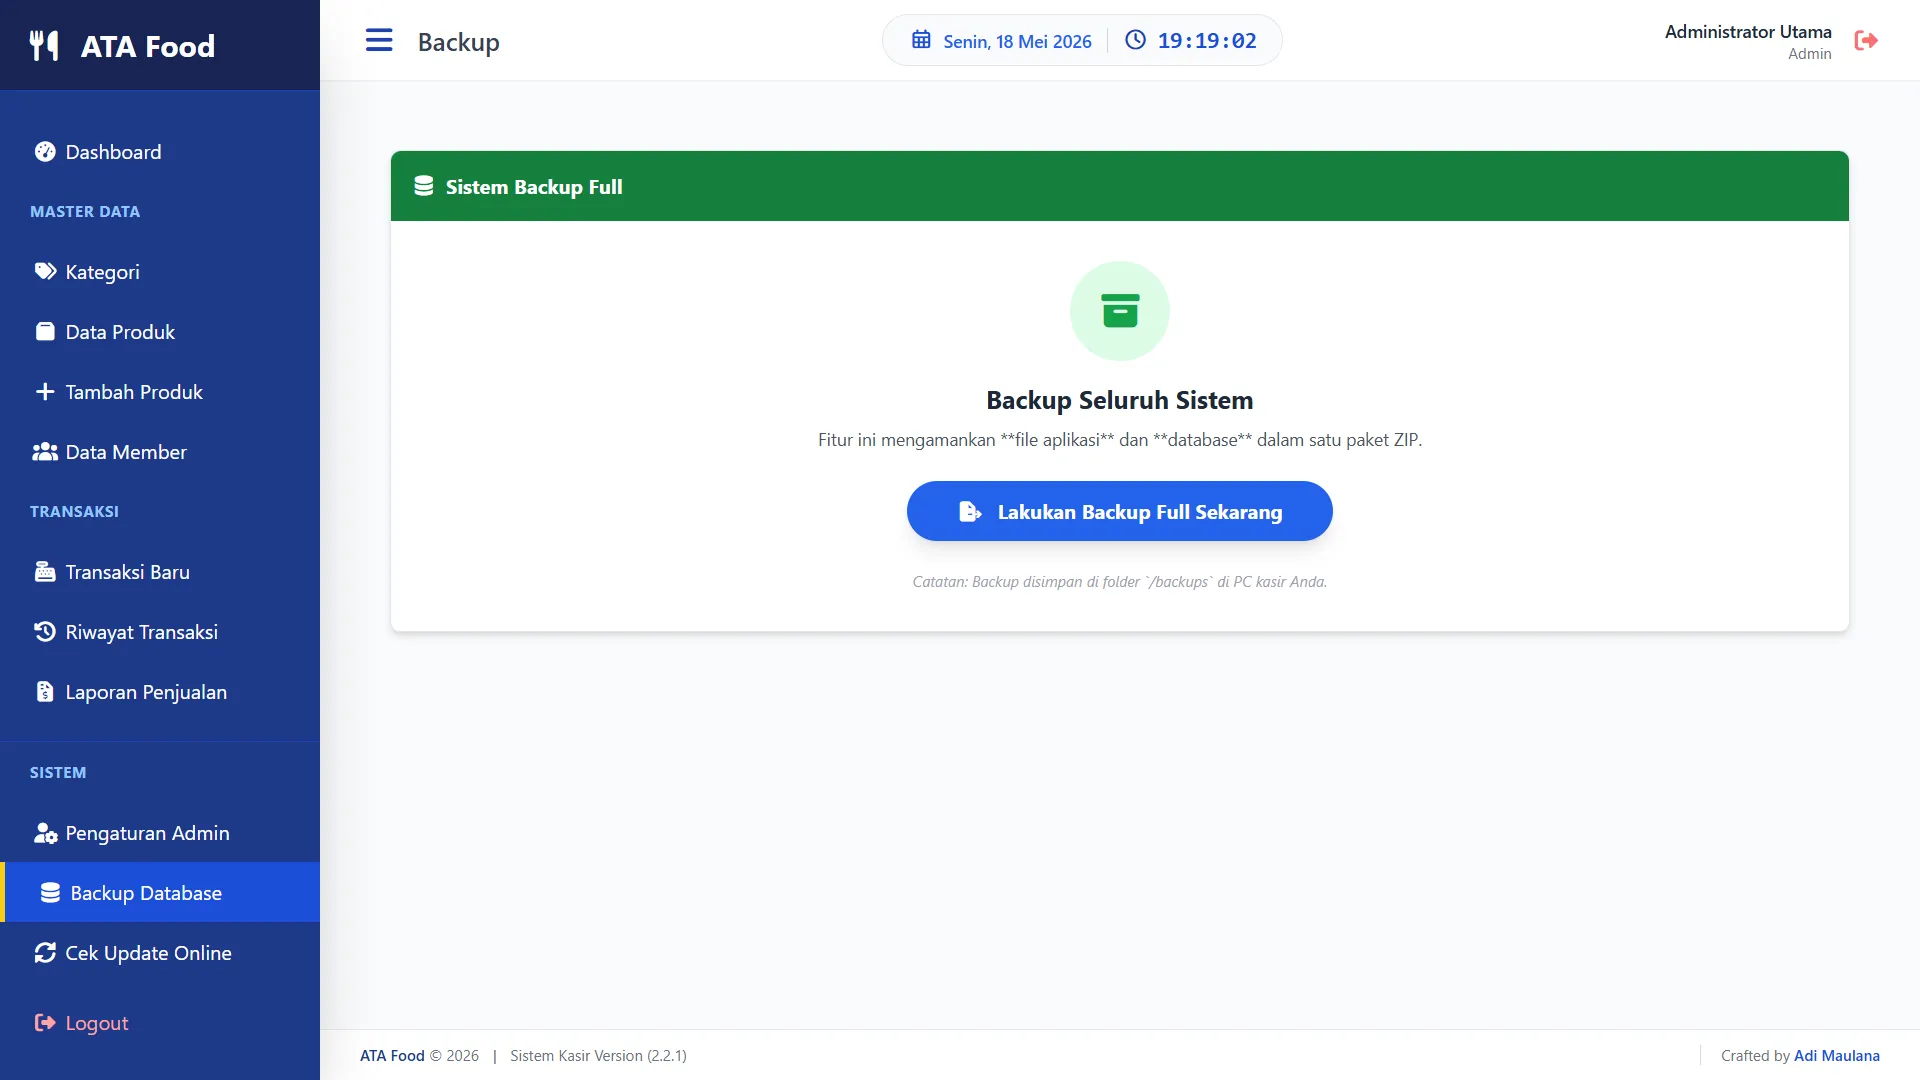View Laporan Penjualan from the sidebar

pyautogui.click(x=160, y=692)
